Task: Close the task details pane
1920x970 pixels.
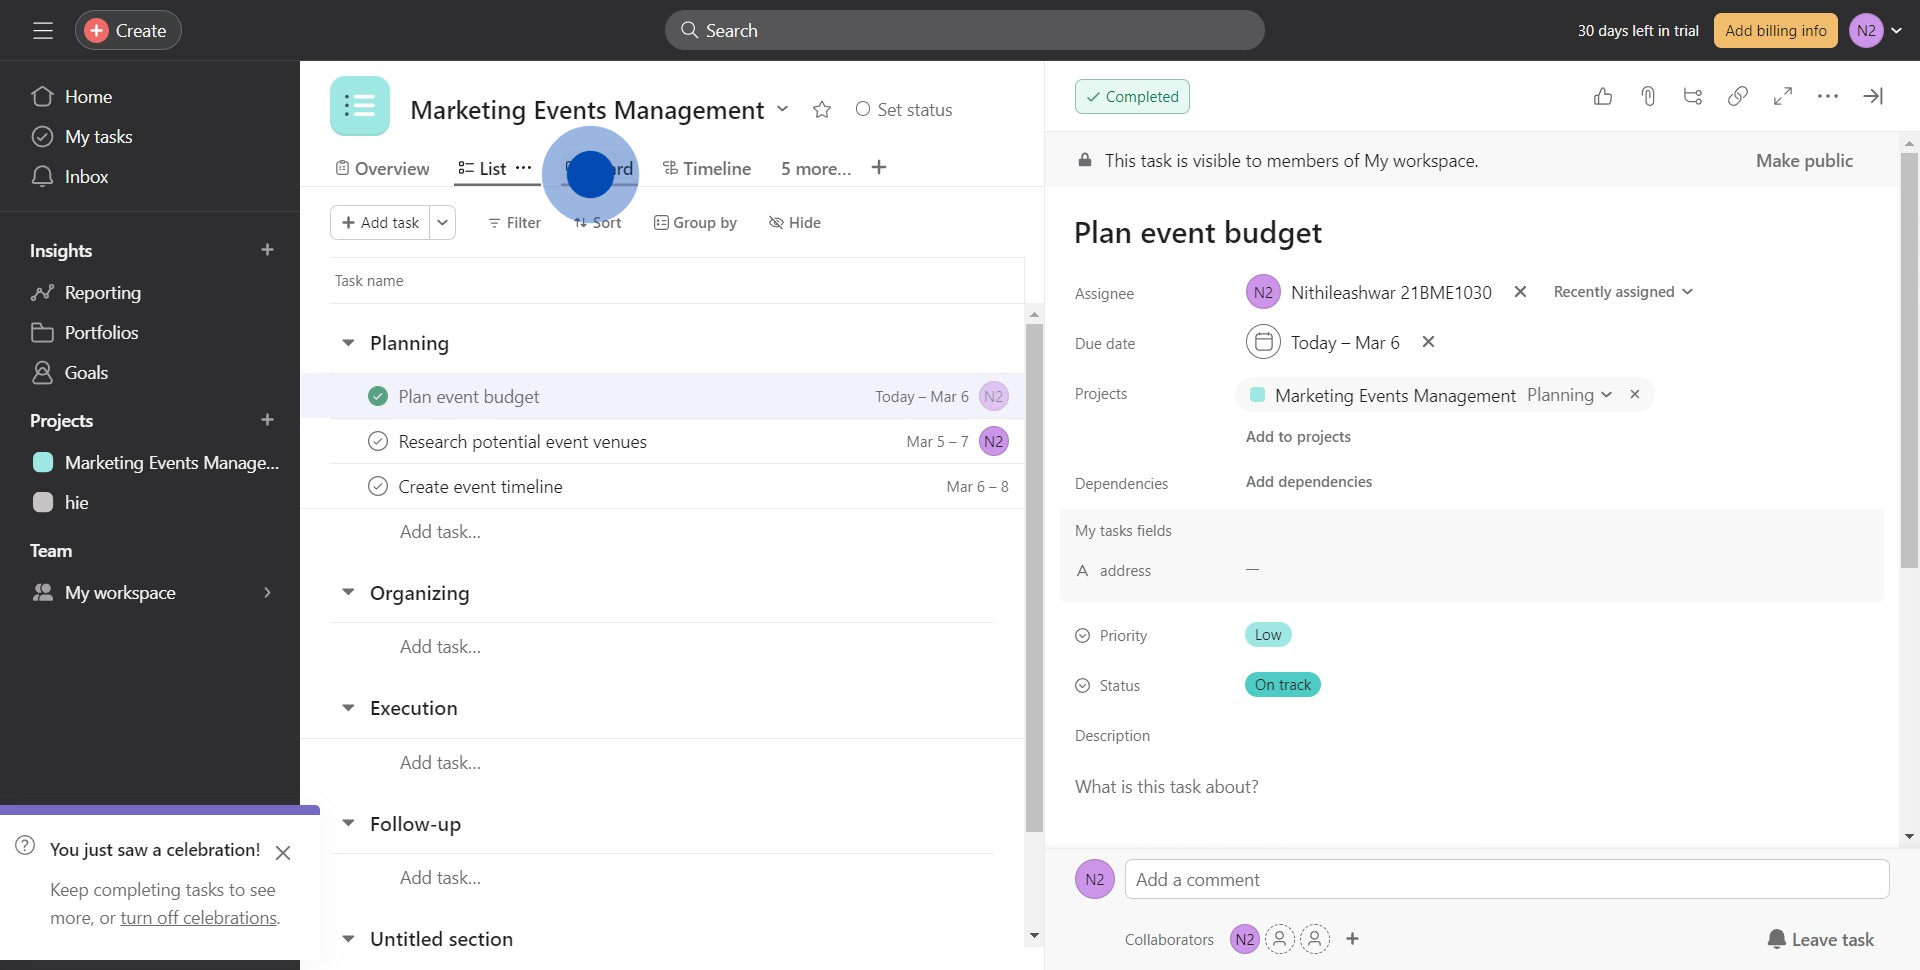Action: click(x=1873, y=97)
